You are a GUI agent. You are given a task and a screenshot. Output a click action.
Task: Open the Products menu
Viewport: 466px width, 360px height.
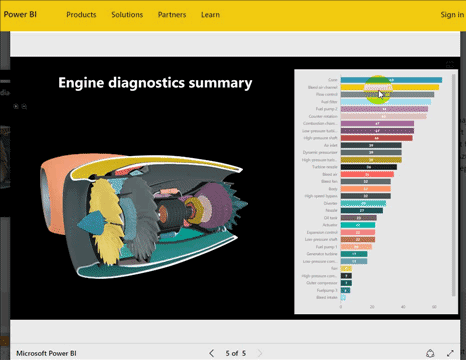point(81,15)
